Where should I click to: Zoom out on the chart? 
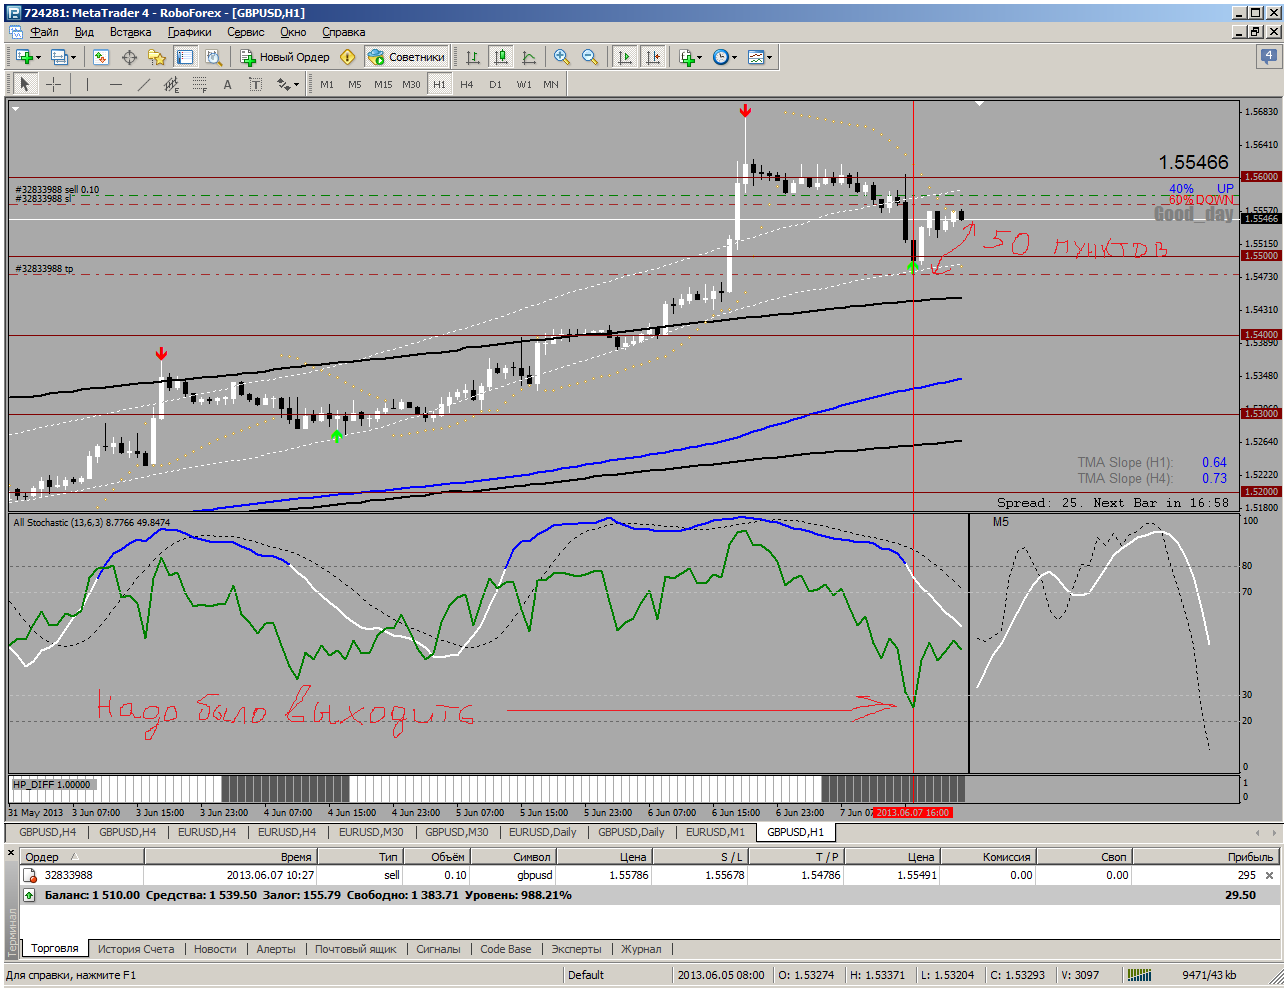tap(590, 57)
